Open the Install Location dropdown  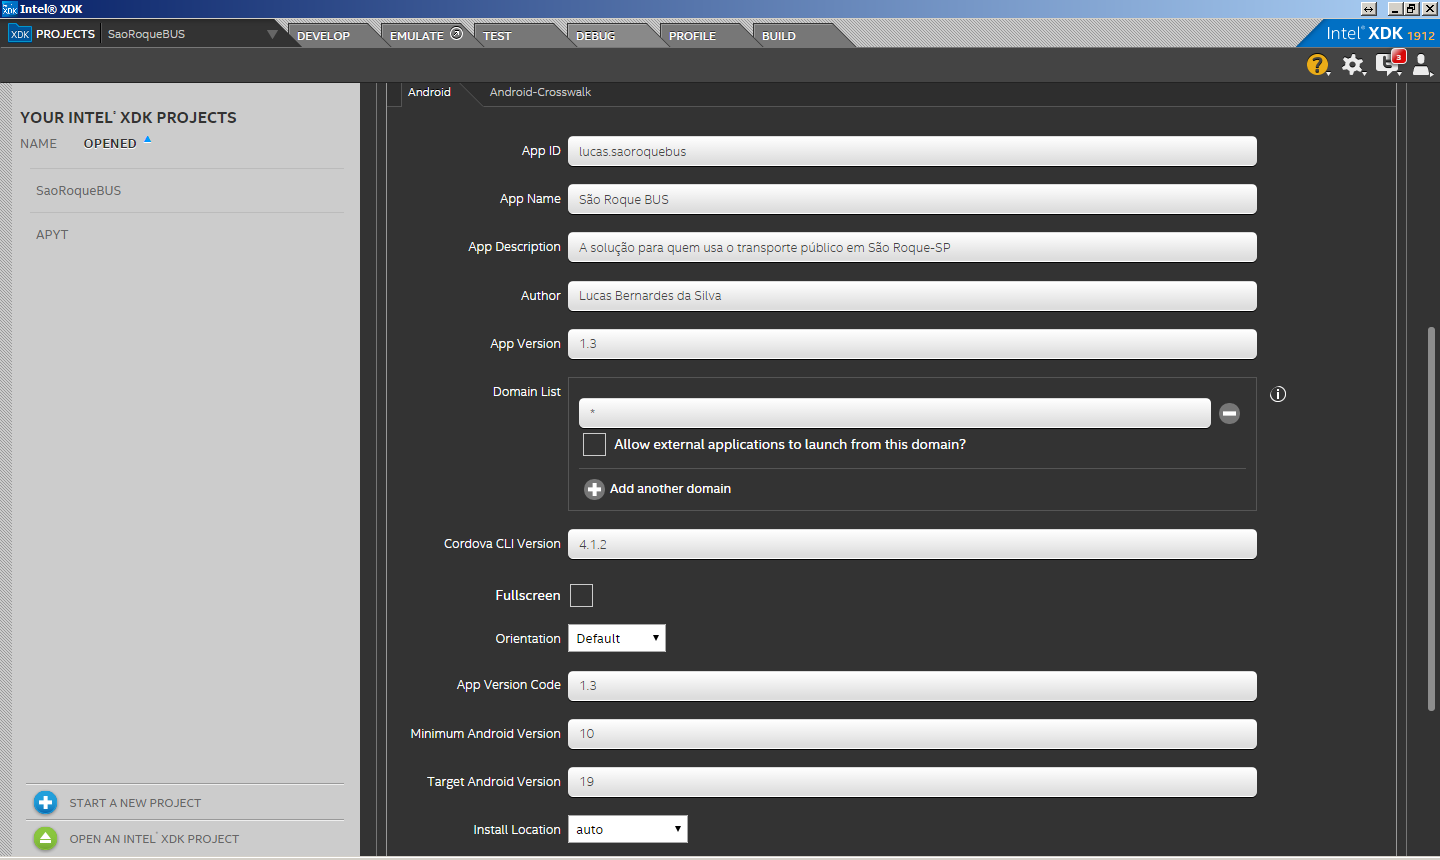click(x=628, y=830)
